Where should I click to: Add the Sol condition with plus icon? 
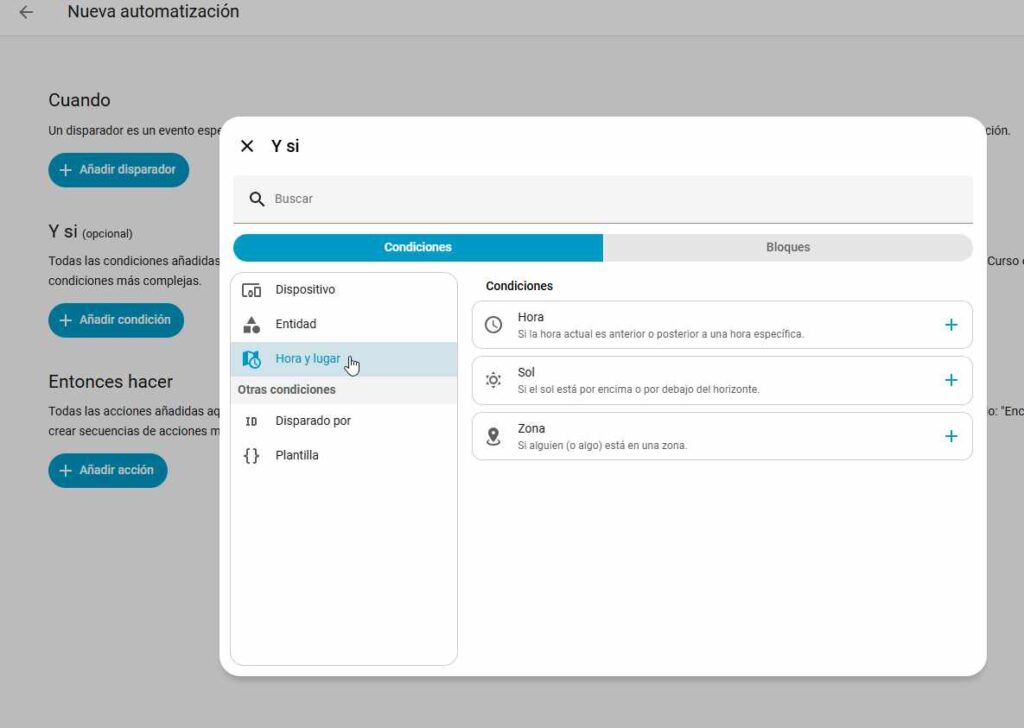tap(950, 380)
